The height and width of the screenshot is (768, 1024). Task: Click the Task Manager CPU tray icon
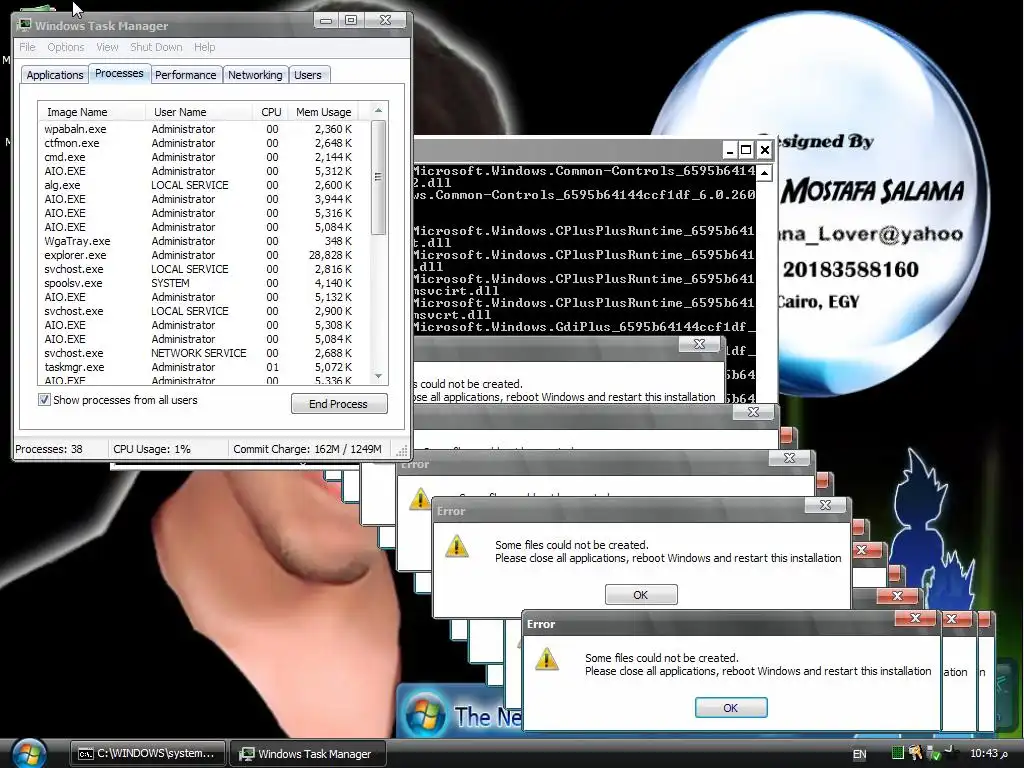[898, 753]
